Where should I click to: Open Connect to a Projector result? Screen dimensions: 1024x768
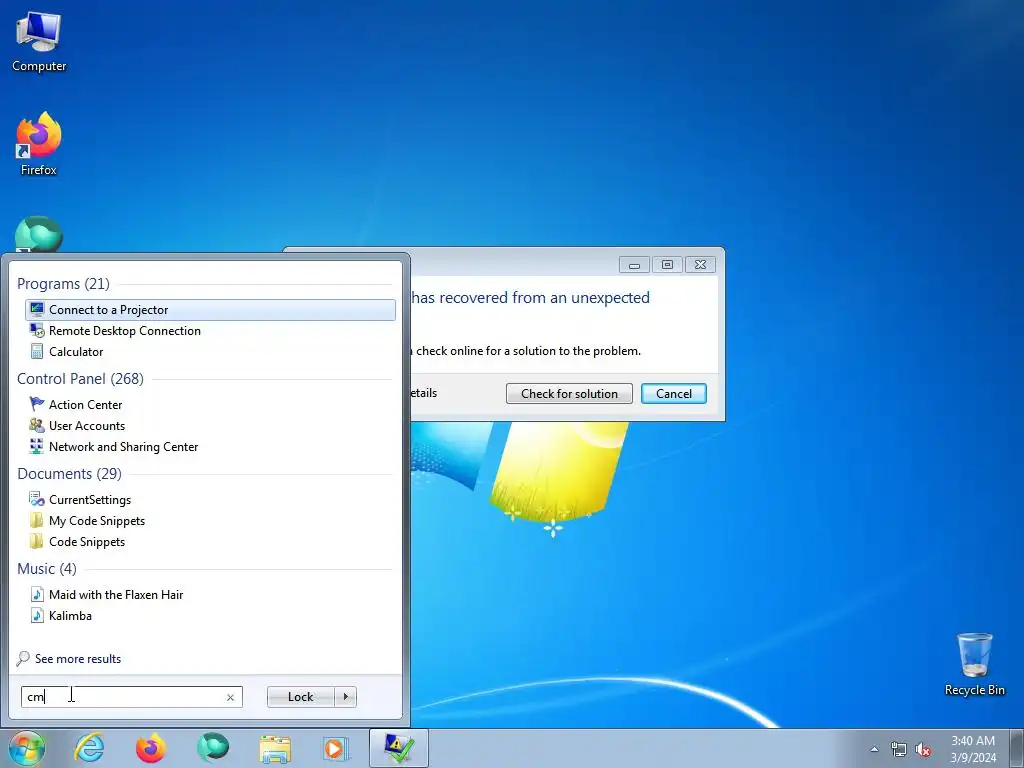pos(210,310)
